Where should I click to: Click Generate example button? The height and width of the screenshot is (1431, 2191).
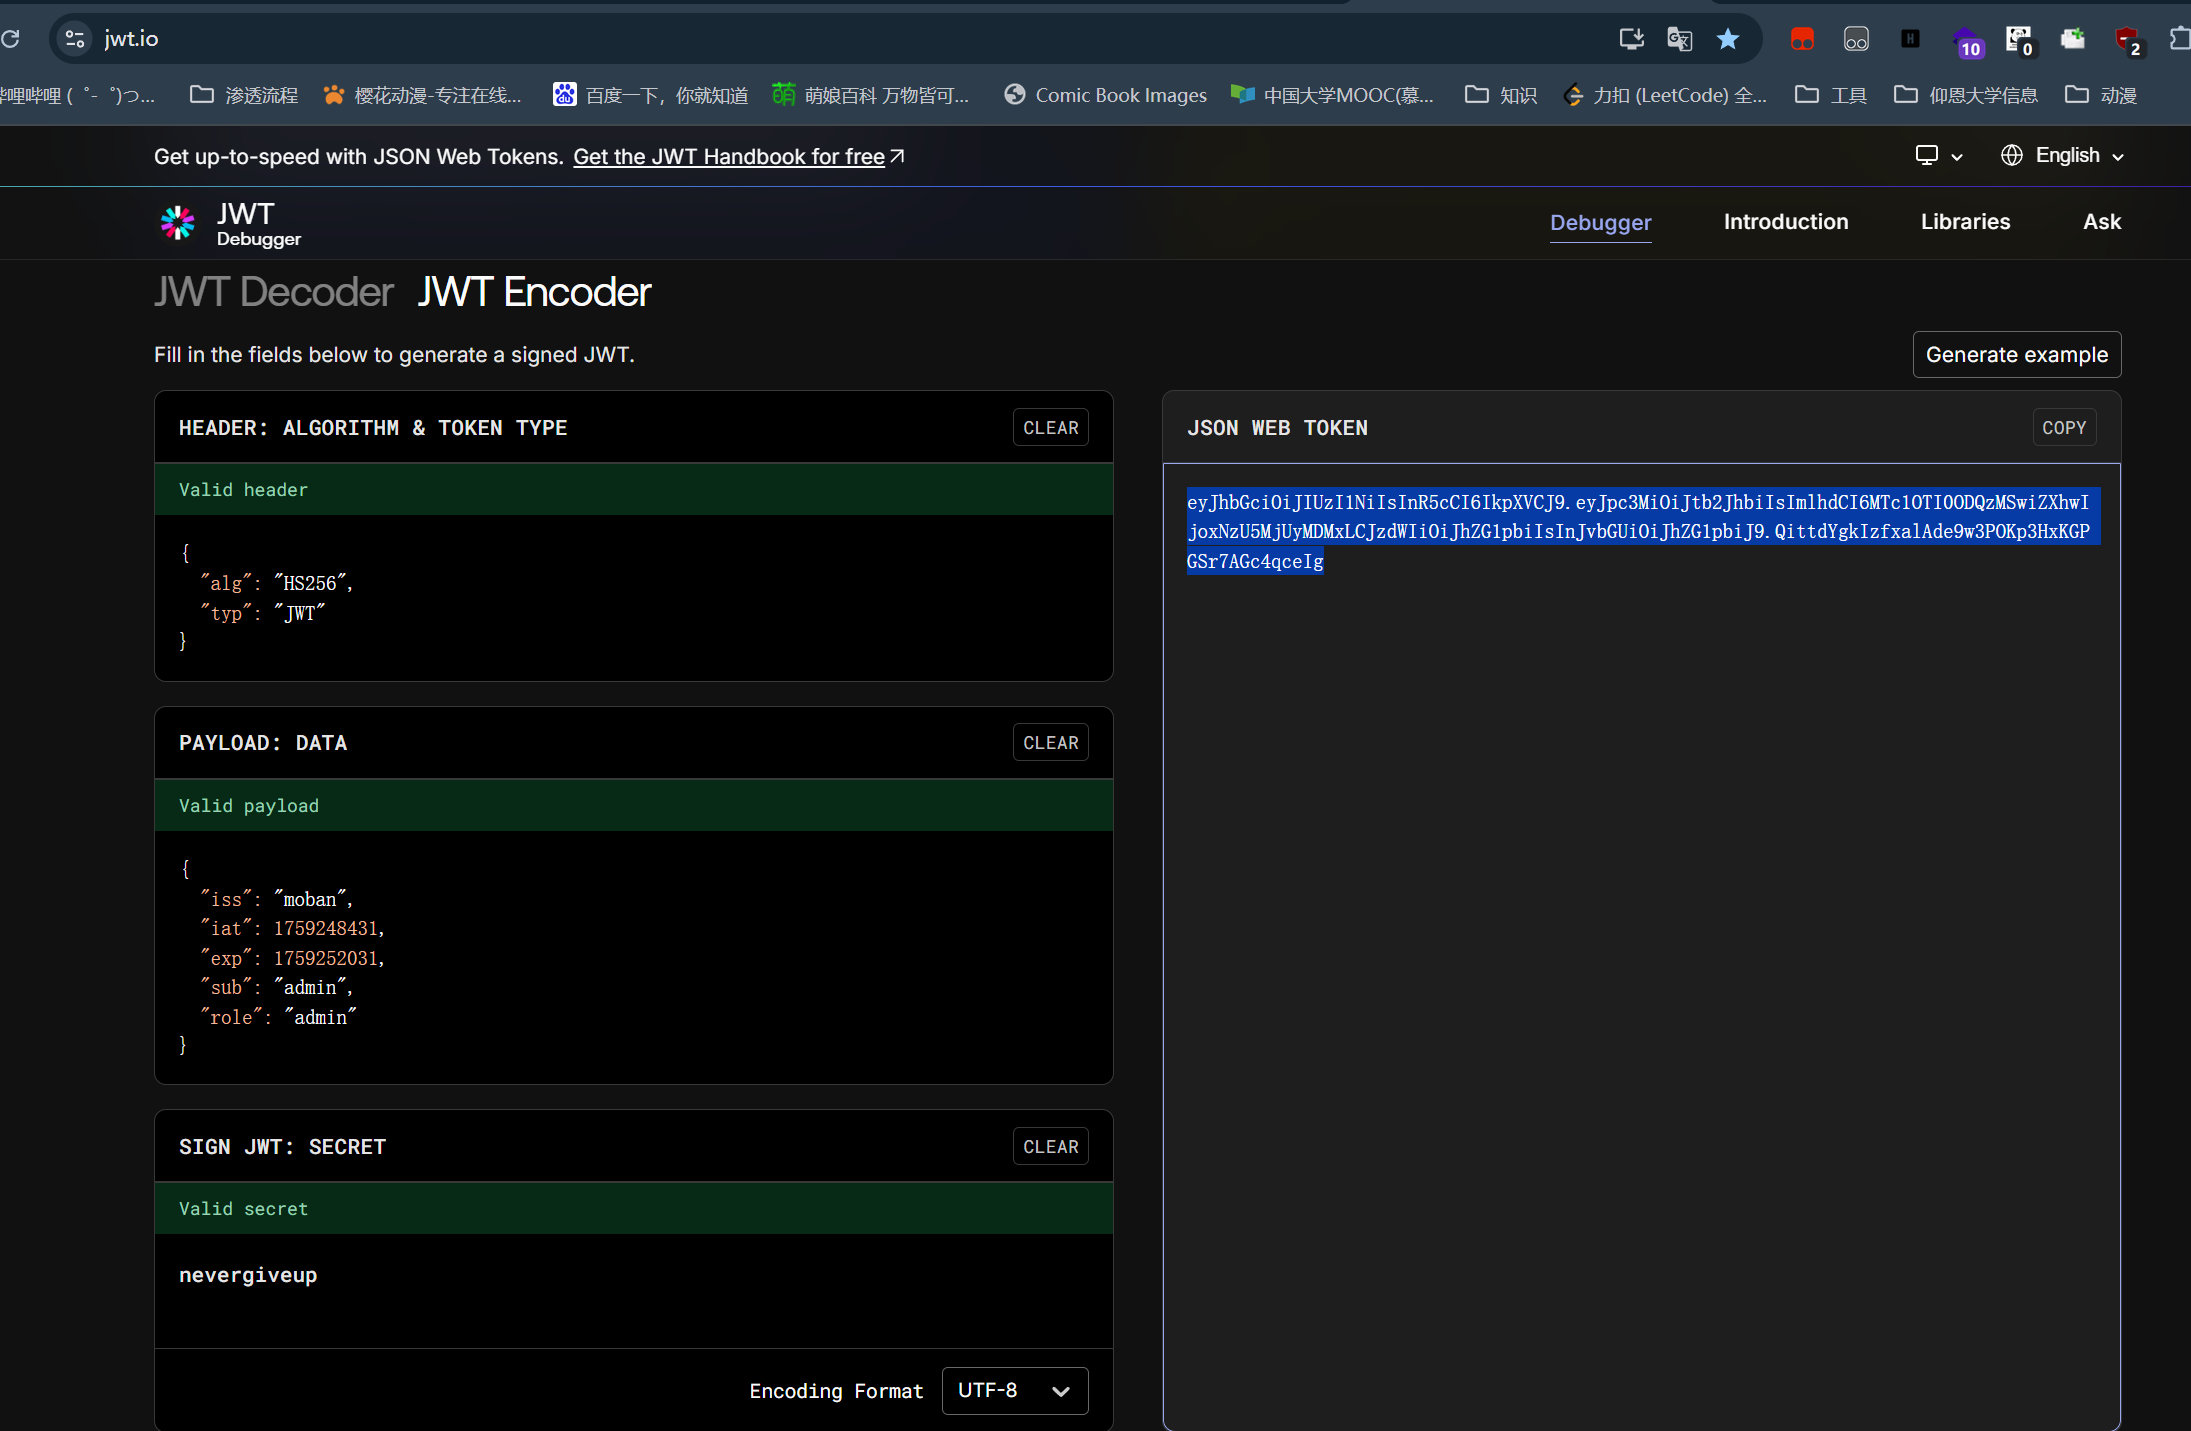2016,355
